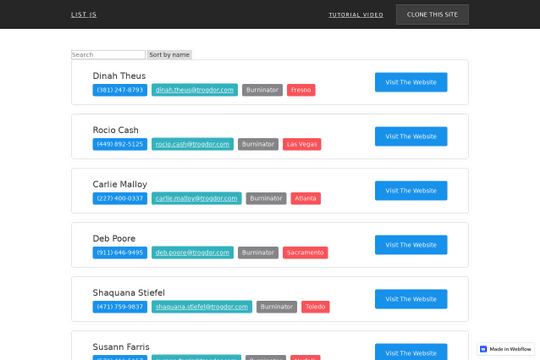Visit the website for Dinah Theus

[411, 82]
